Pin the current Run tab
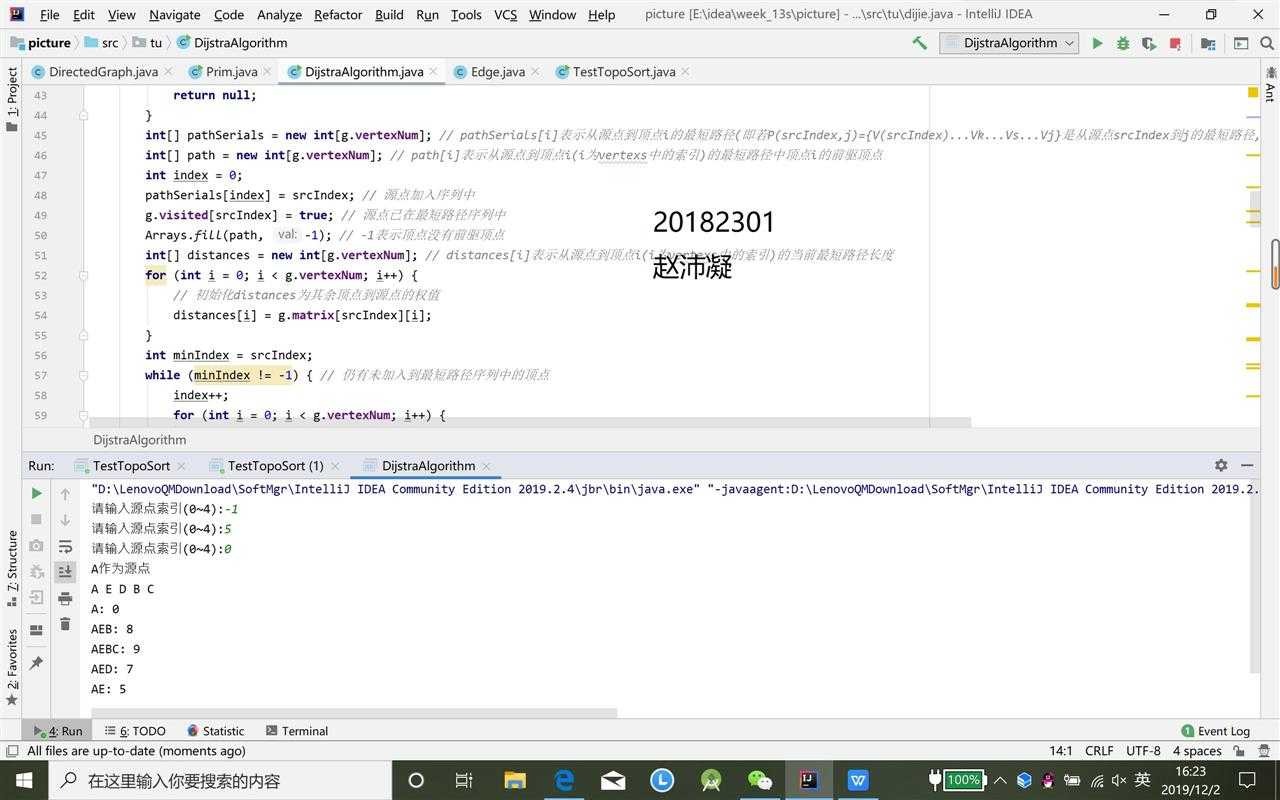The height and width of the screenshot is (800, 1280). click(x=36, y=663)
